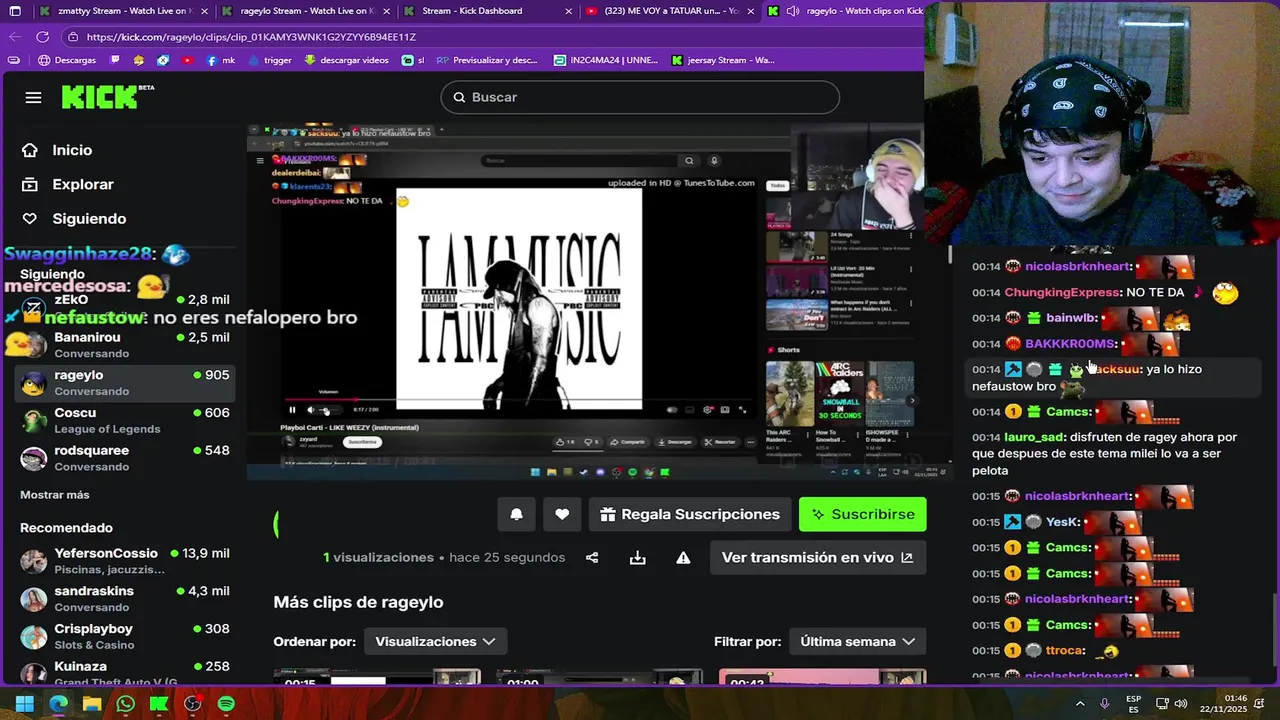Click the browser back arrow
Screen dimensions: 1280x720
[x=14, y=37]
